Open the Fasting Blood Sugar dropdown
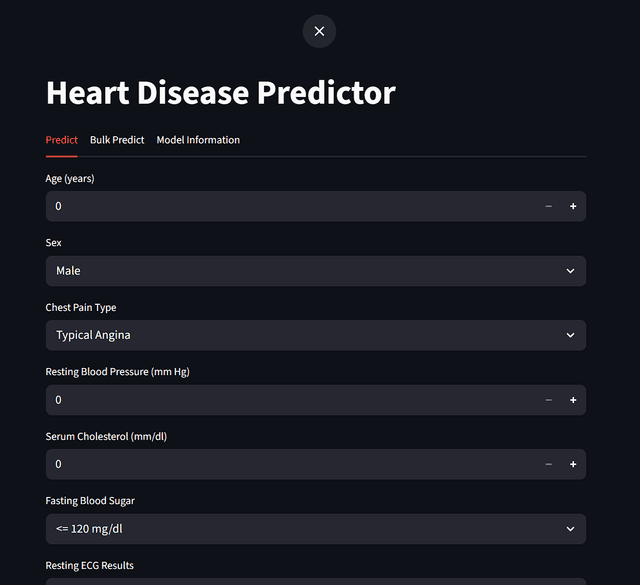Viewport: 640px width, 585px height. pos(300,529)
